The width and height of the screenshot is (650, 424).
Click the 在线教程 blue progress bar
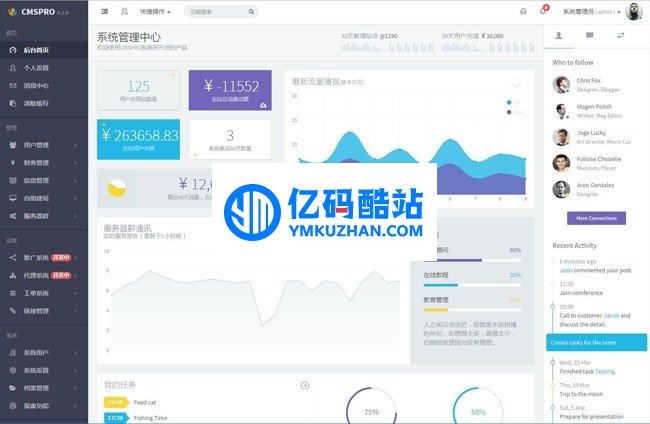tap(472, 285)
